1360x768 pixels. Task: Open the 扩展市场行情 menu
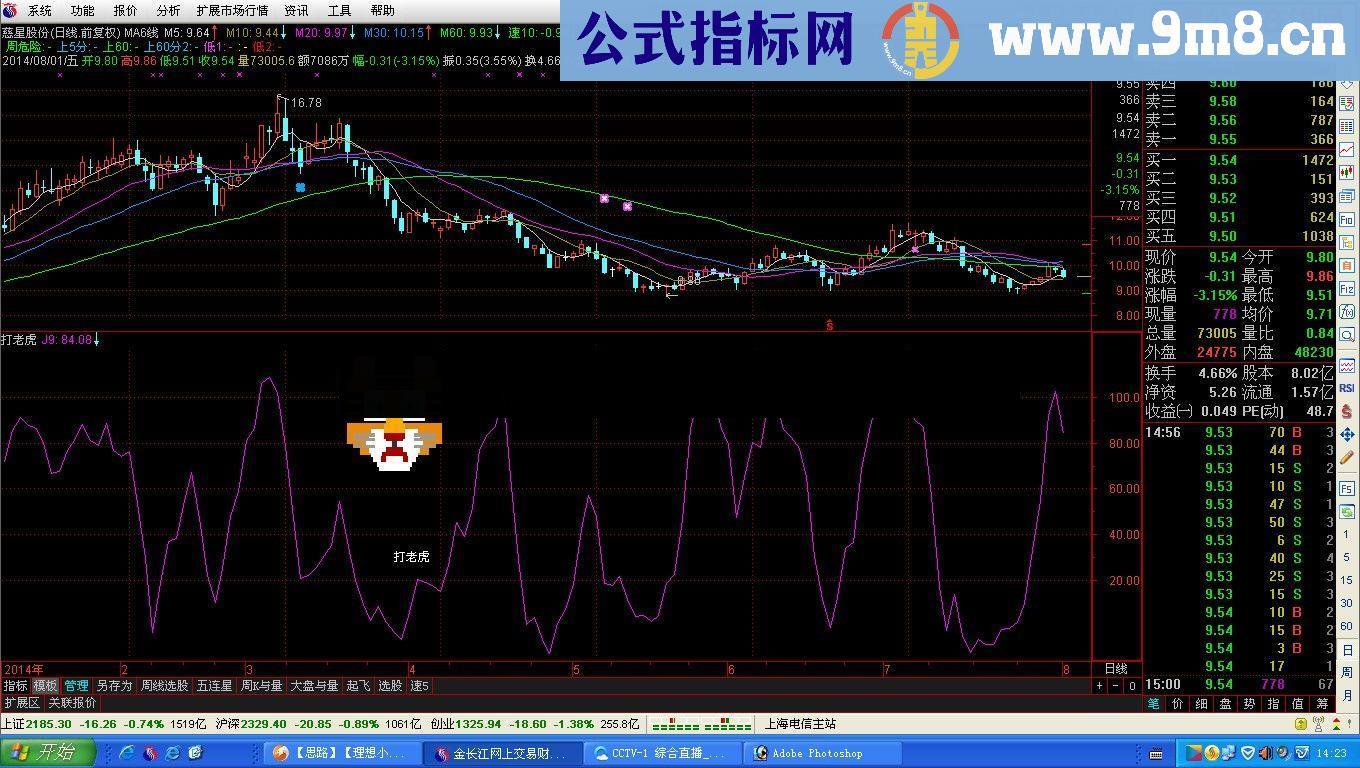[232, 10]
